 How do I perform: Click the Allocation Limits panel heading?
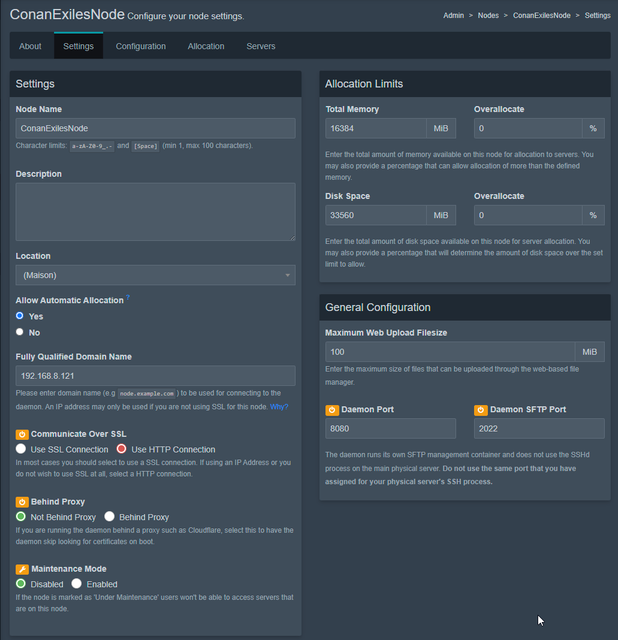tap(364, 84)
